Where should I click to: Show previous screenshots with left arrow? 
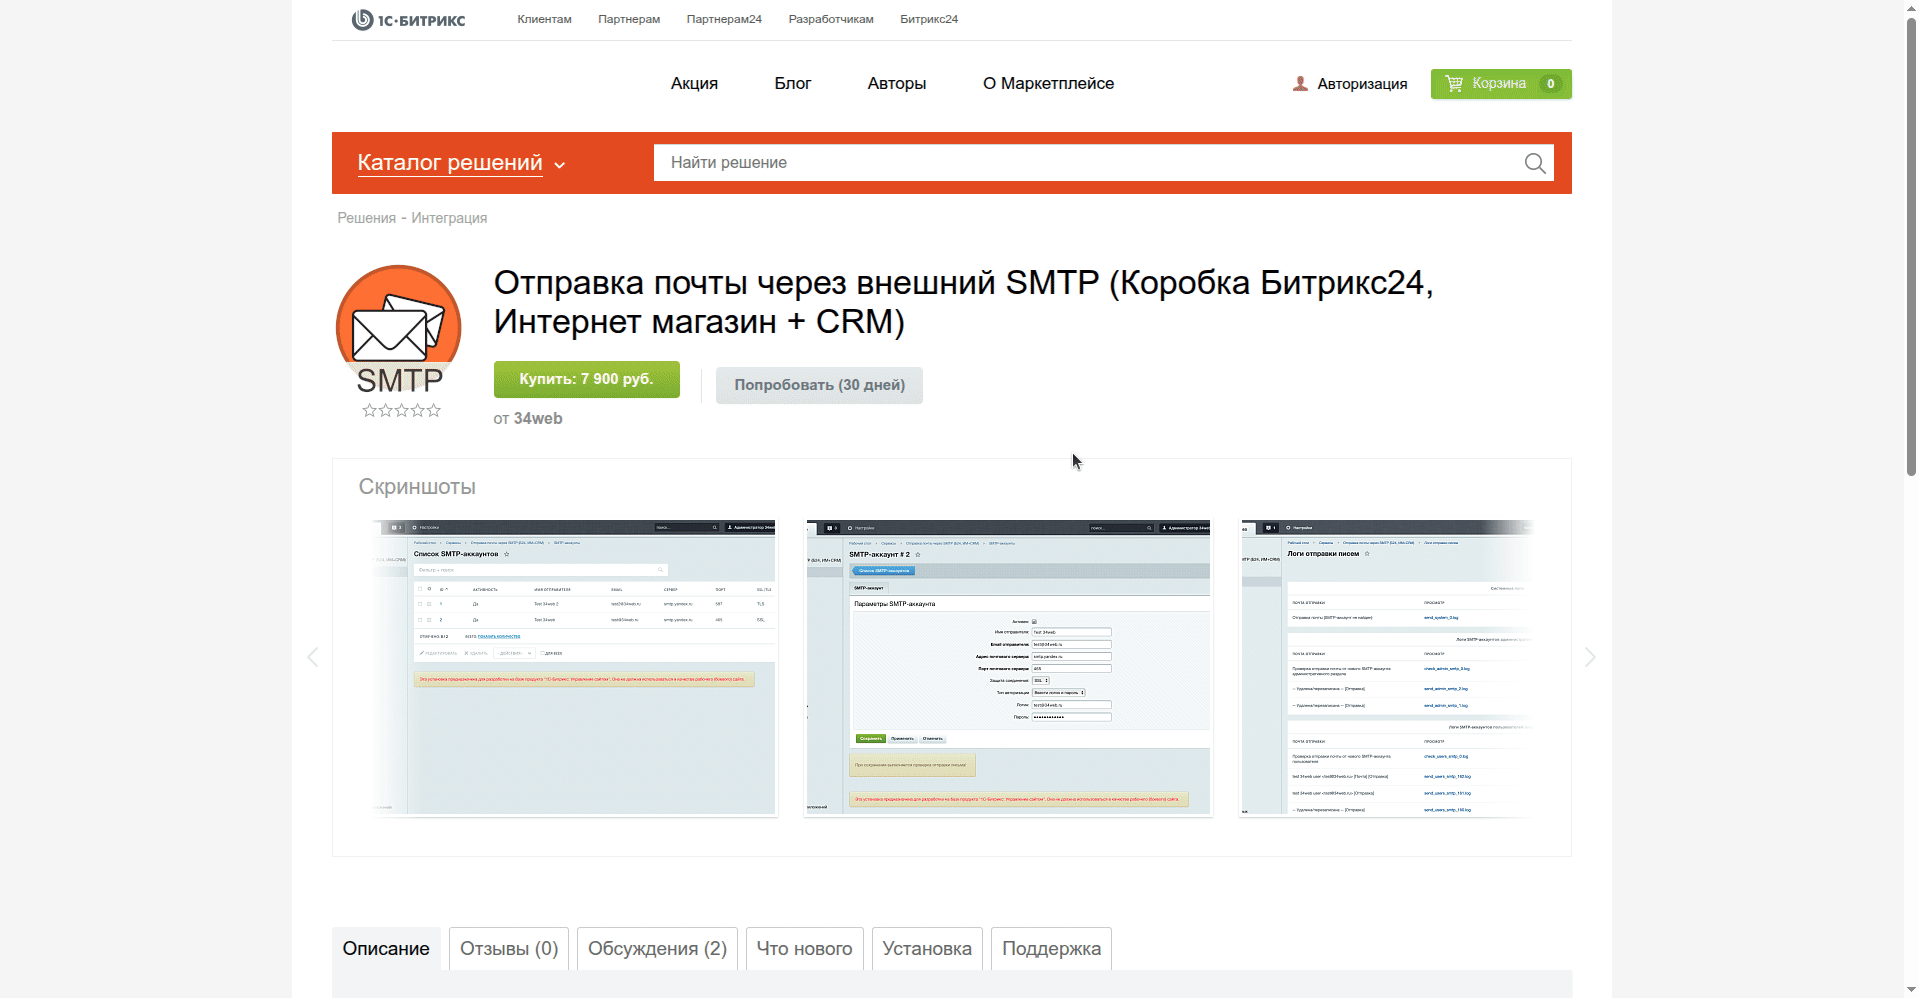[x=313, y=657]
